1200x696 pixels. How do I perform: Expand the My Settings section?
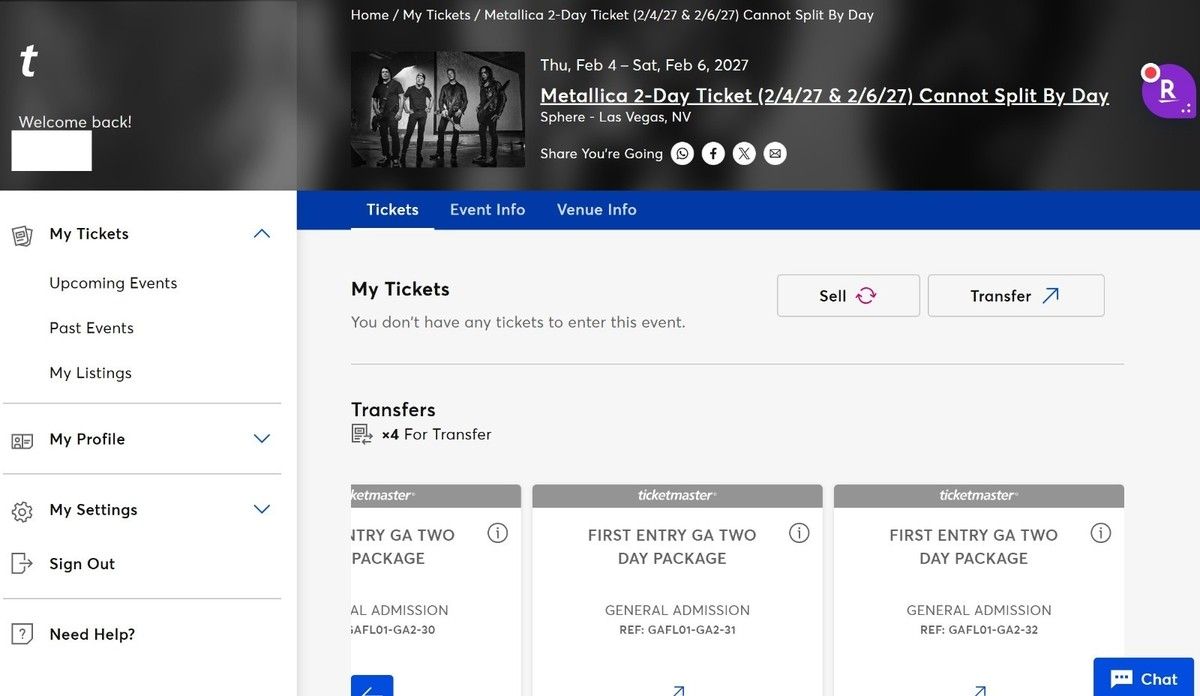pyautogui.click(x=262, y=510)
